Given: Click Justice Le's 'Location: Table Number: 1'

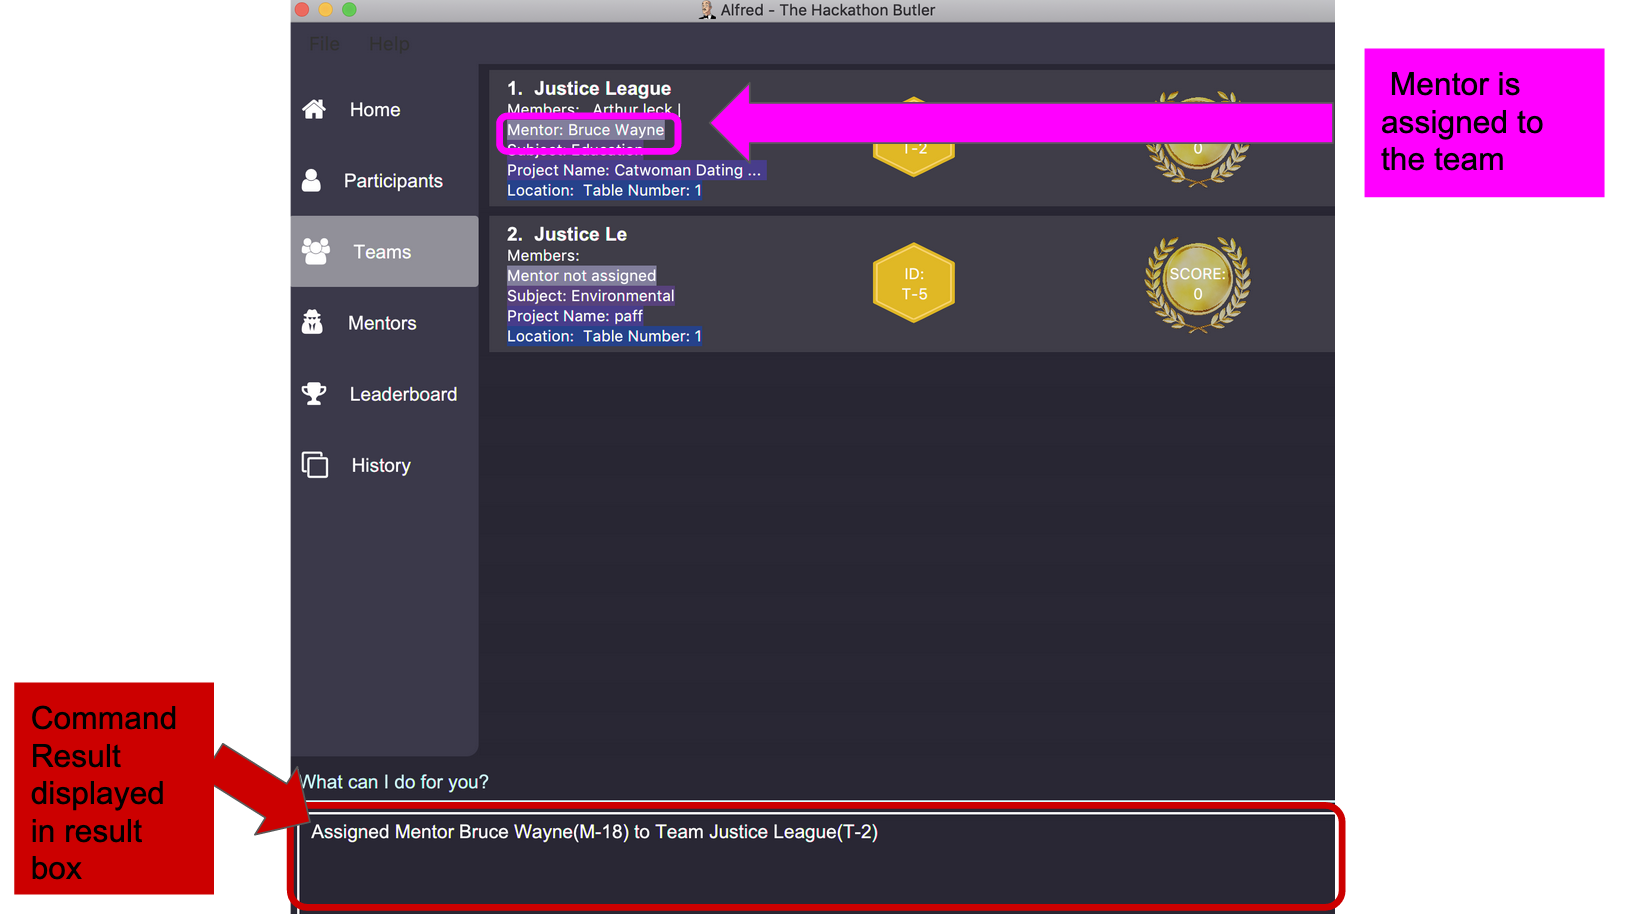Looking at the screenshot, I should pyautogui.click(x=604, y=336).
